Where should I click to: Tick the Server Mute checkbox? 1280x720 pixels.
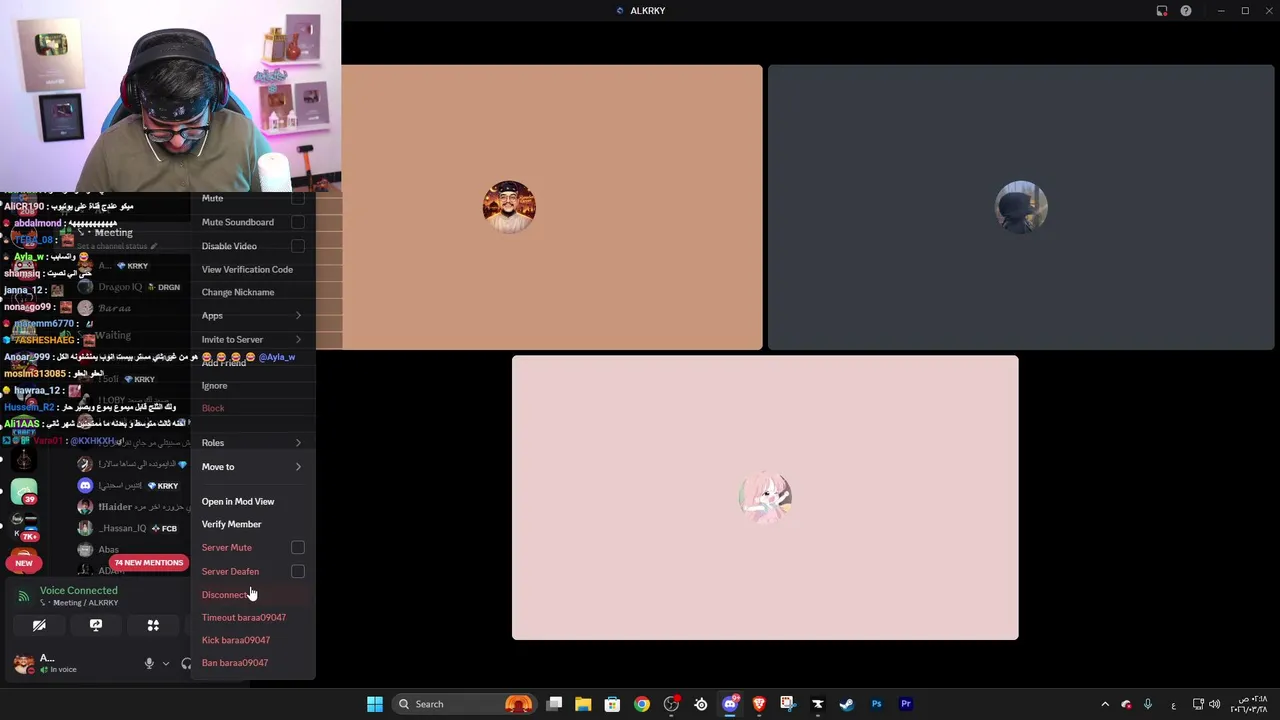(x=297, y=548)
